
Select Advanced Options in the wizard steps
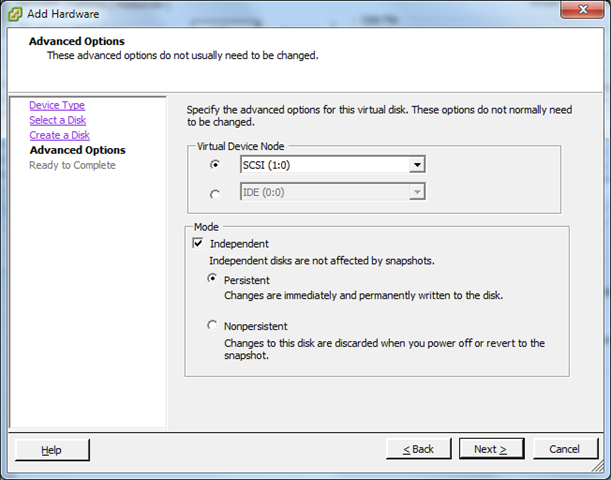click(78, 150)
